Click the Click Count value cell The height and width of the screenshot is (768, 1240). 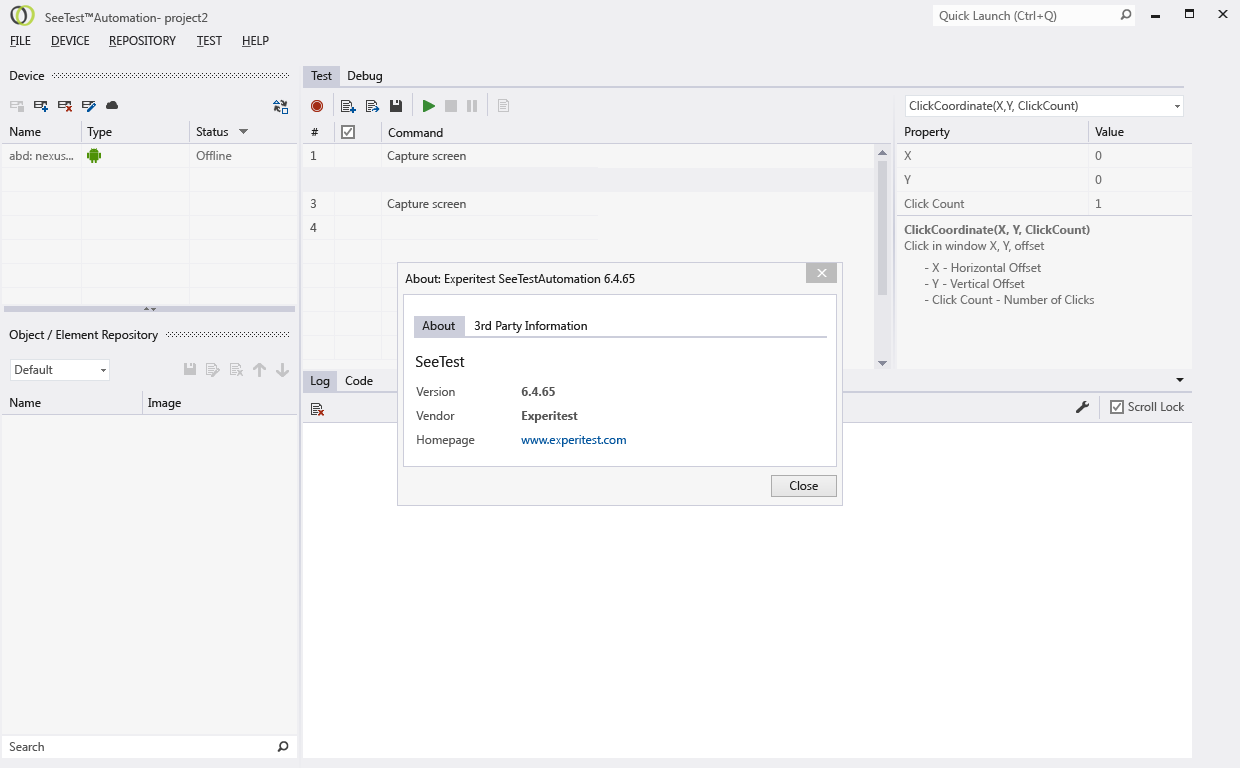tap(1140, 204)
